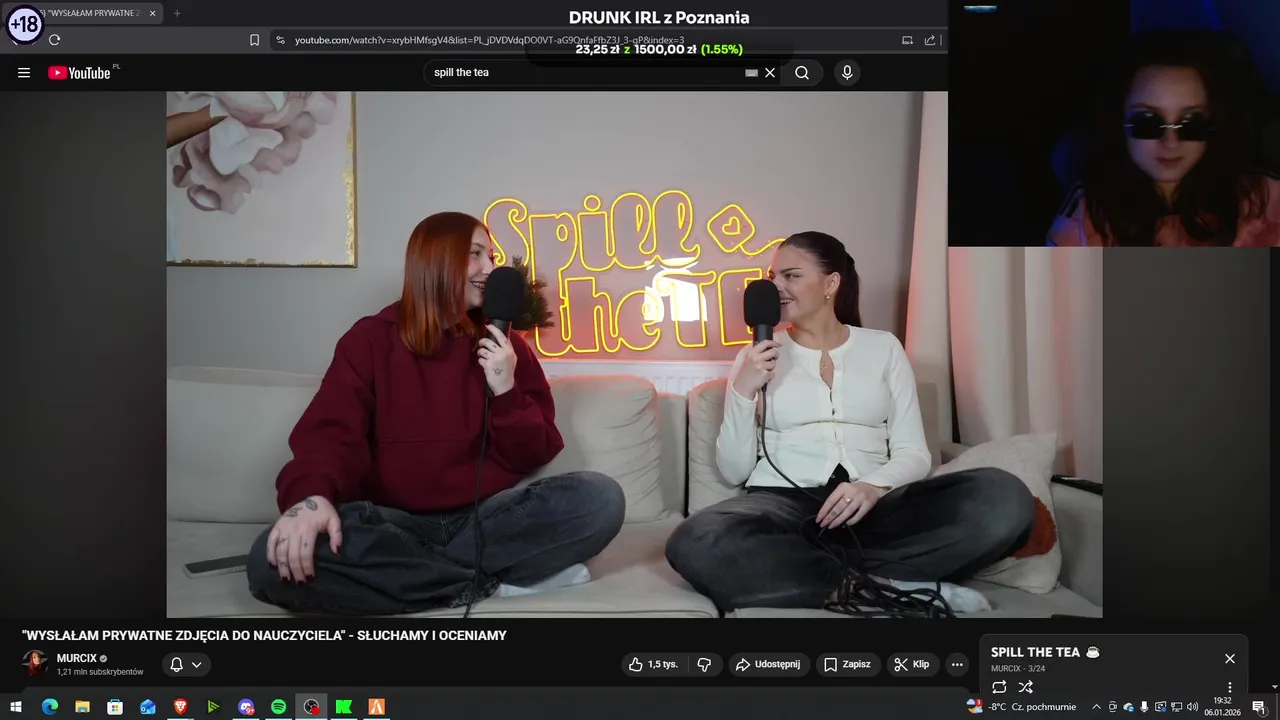This screenshot has height=720, width=1280.
Task: Switch to OBS Studio on the taskbar
Action: tap(311, 707)
